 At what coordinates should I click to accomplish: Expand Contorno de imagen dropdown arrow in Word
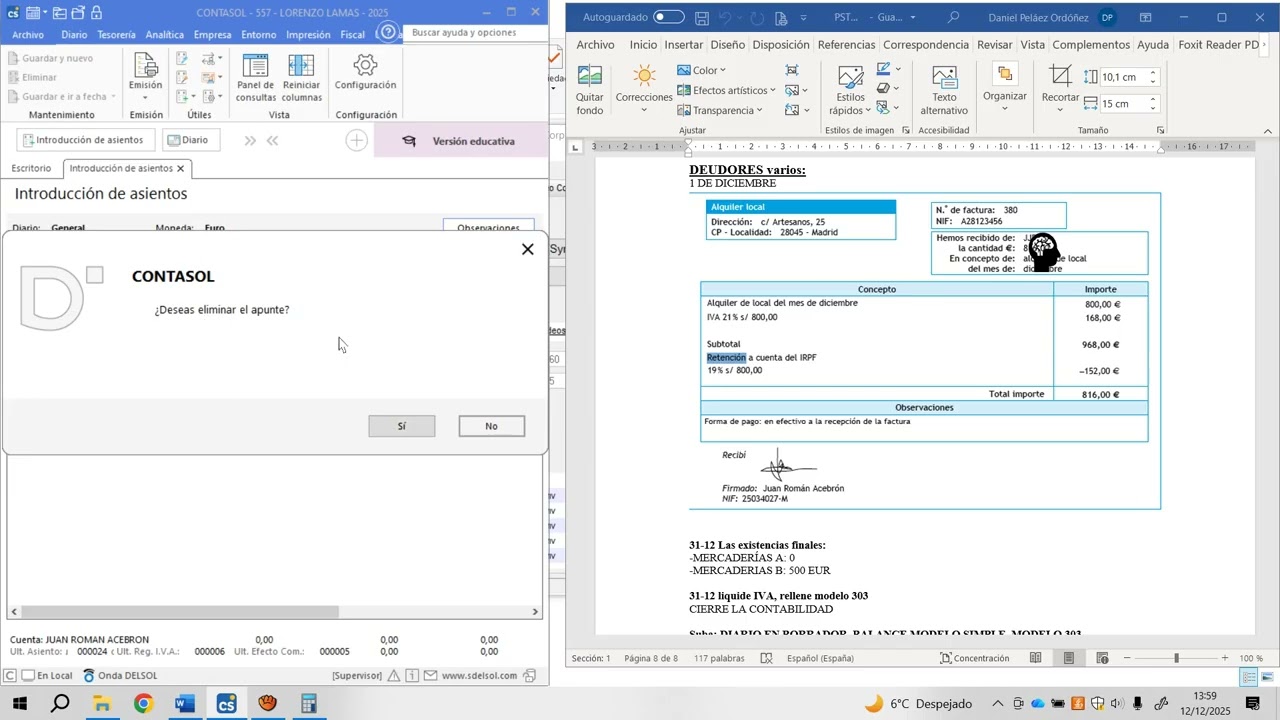(x=897, y=69)
